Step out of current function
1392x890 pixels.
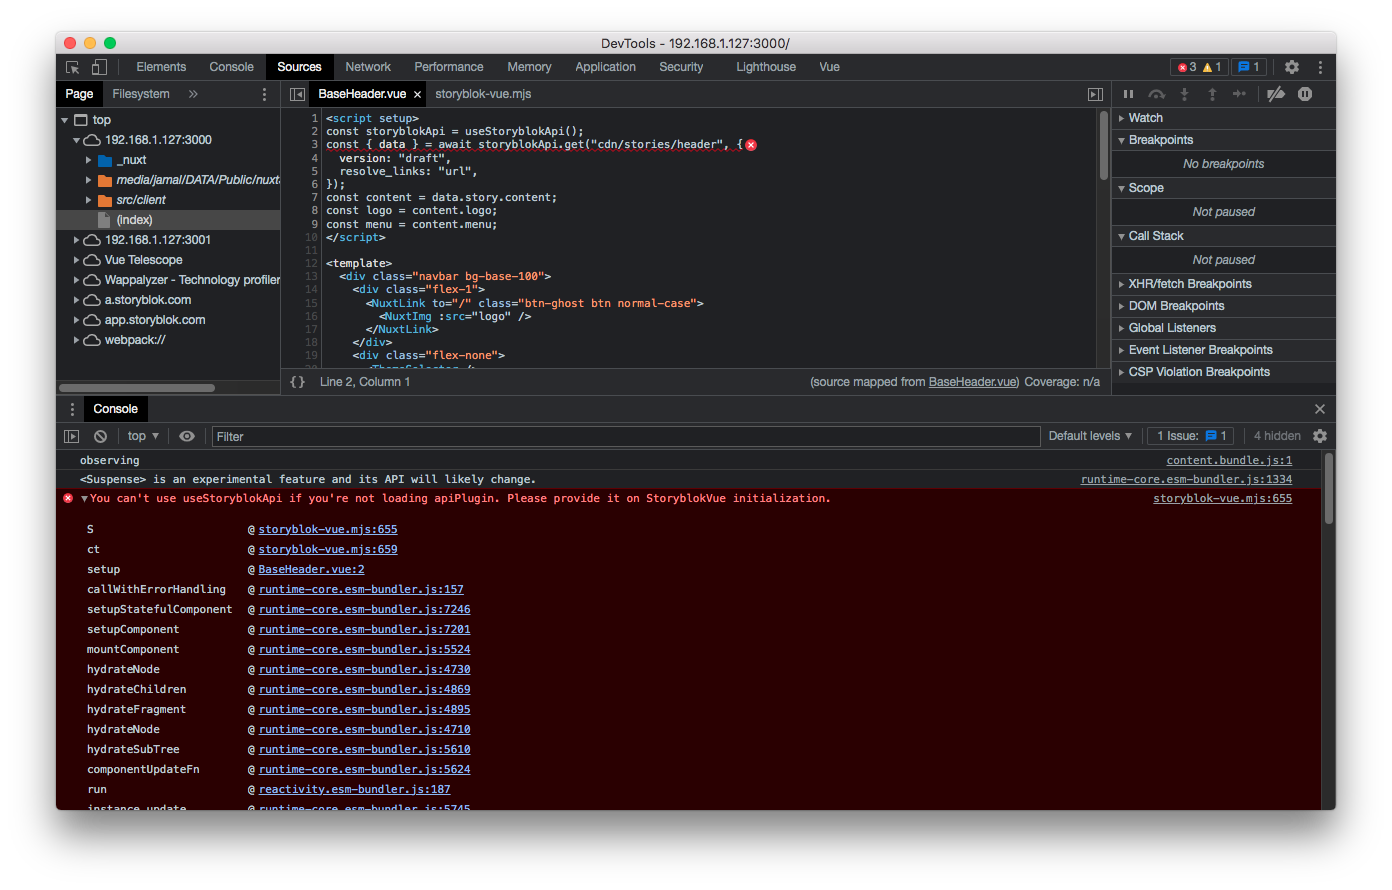[x=1212, y=94]
